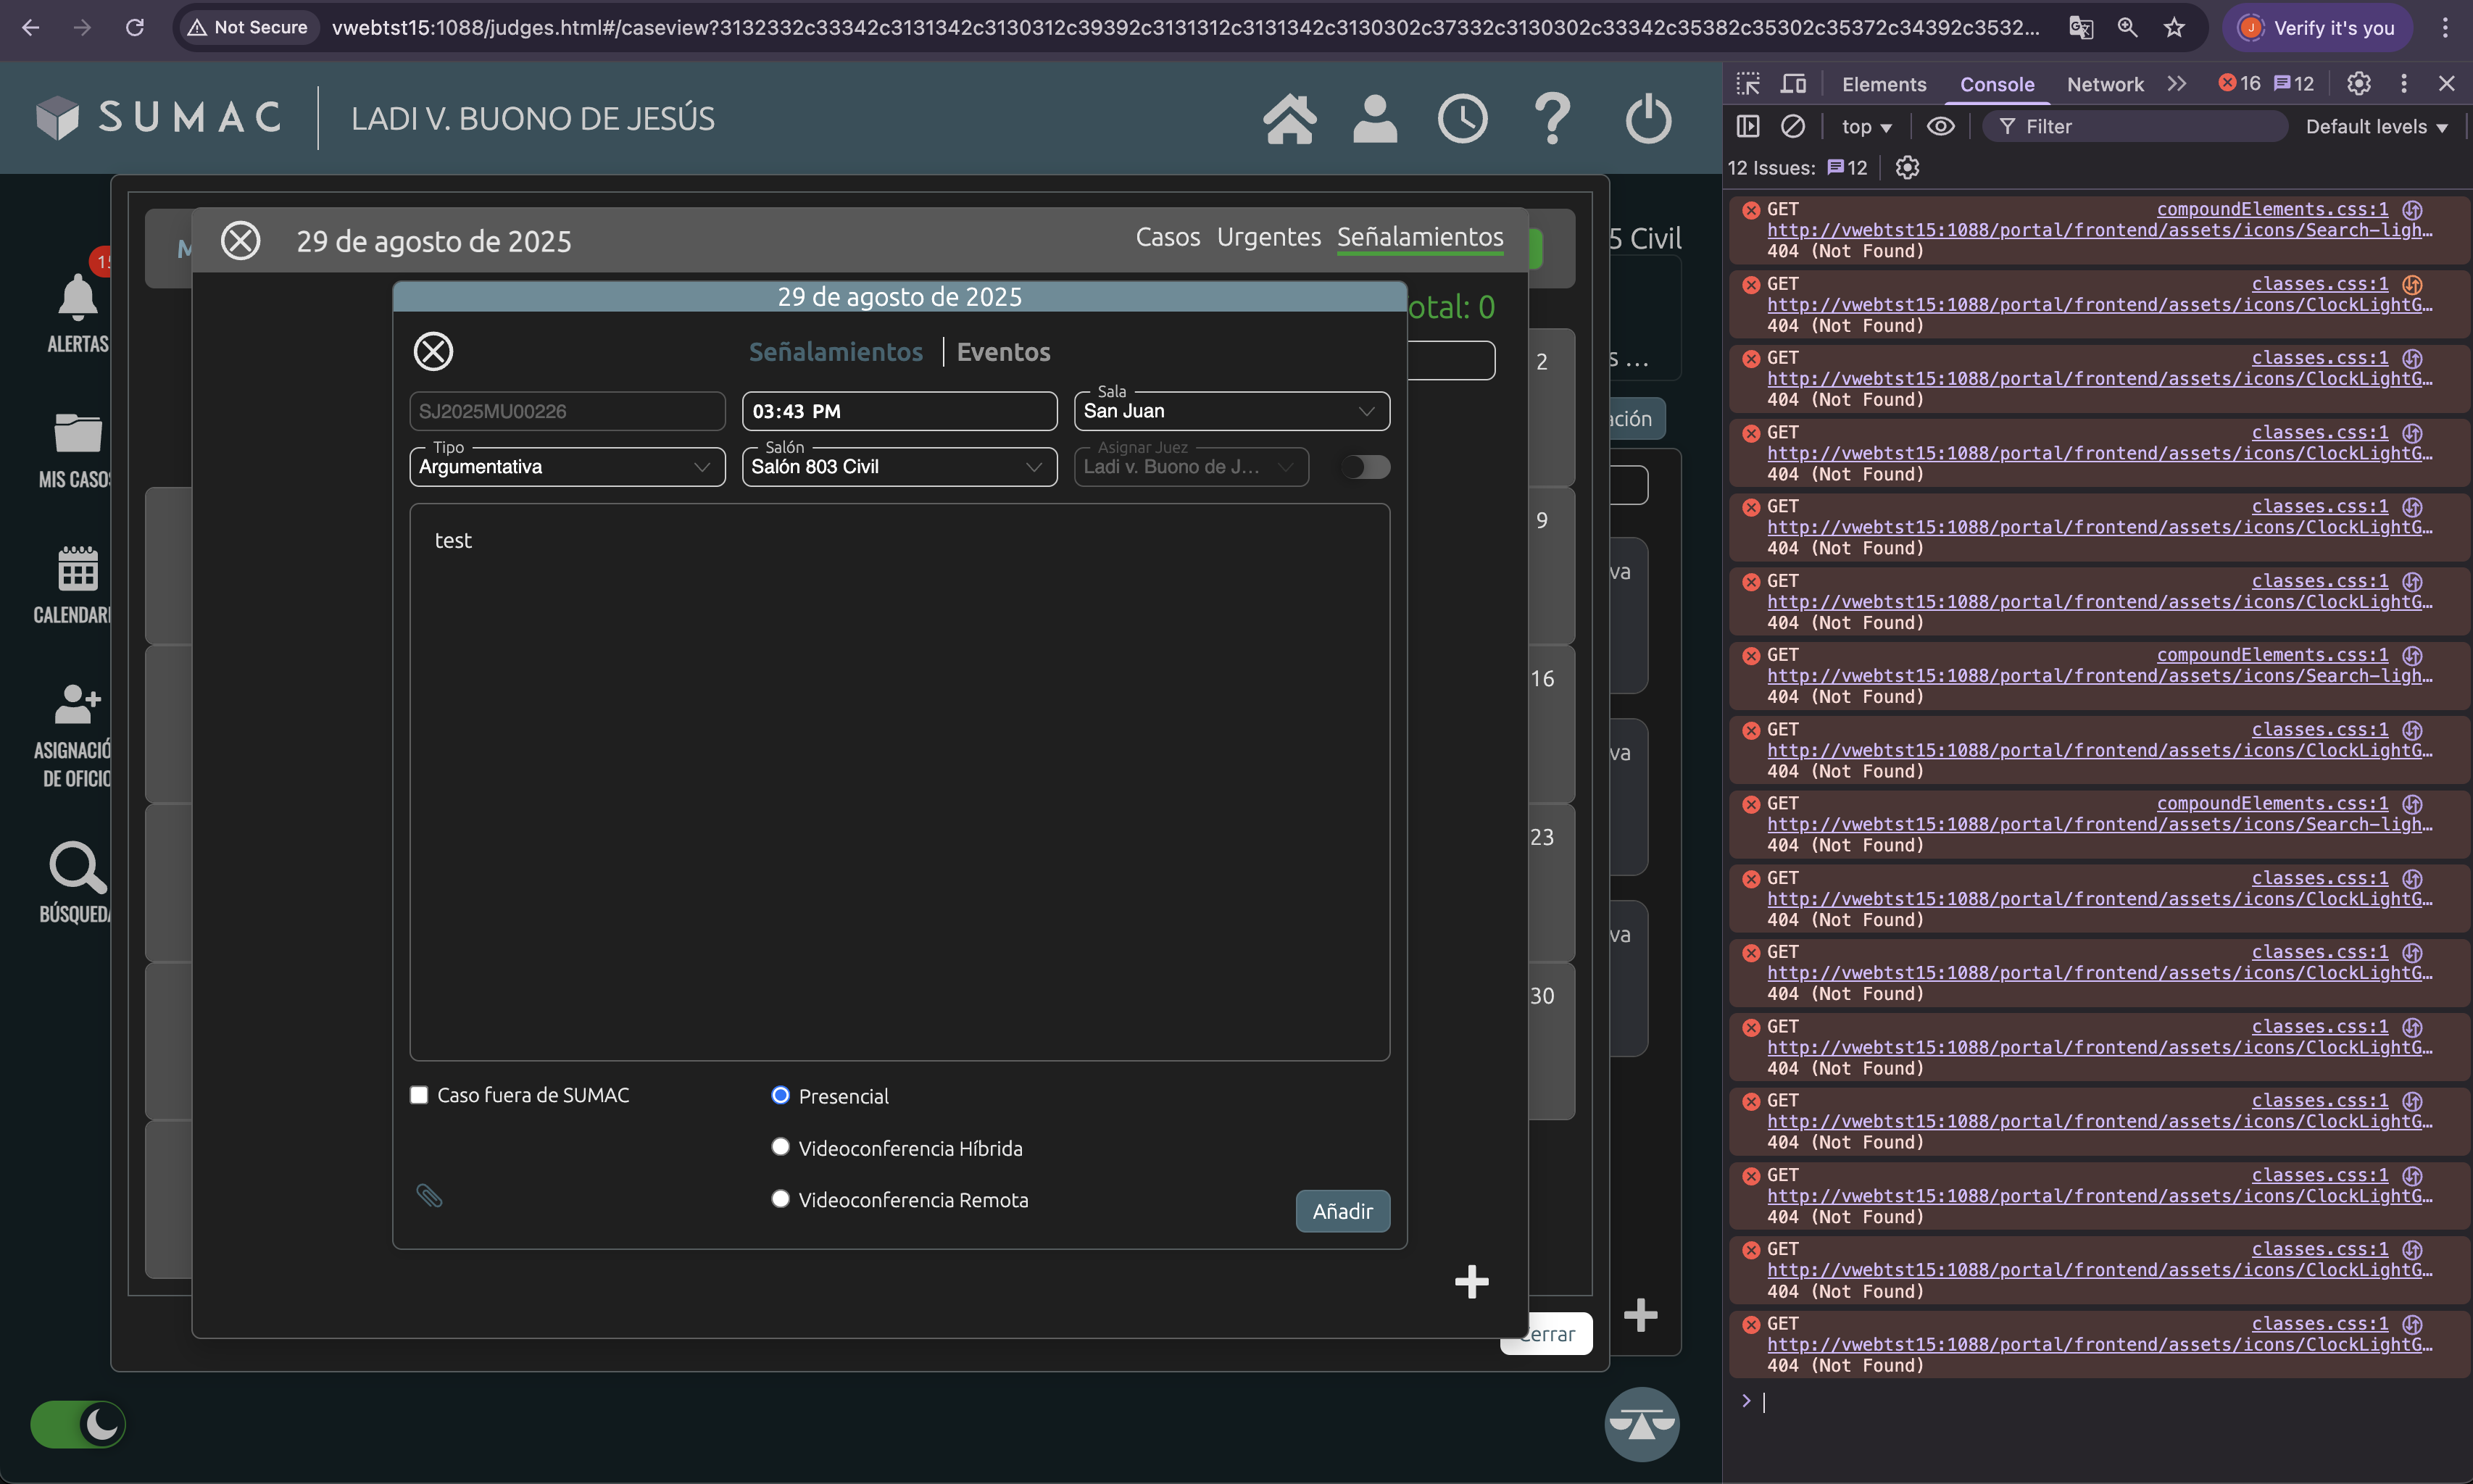Check the Caso fuera de SUMAC checkbox
The image size is (2473, 1484).
419,1095
